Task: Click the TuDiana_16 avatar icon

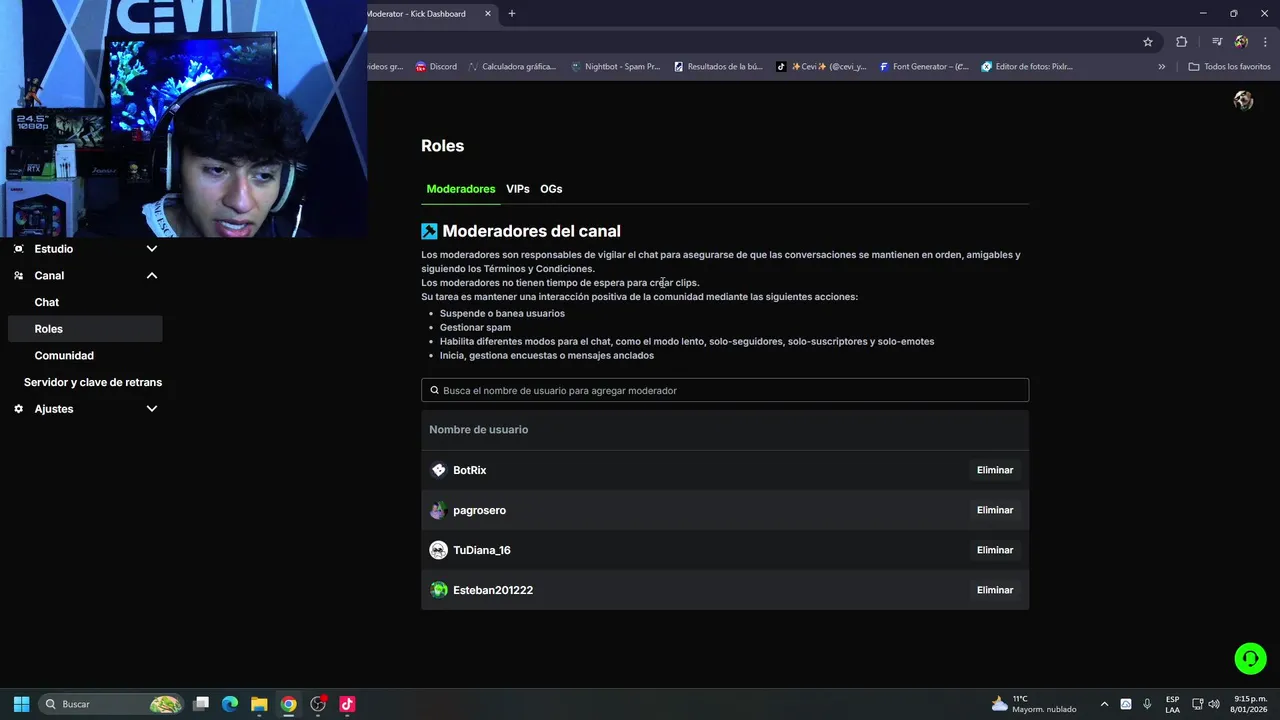Action: [x=438, y=550]
